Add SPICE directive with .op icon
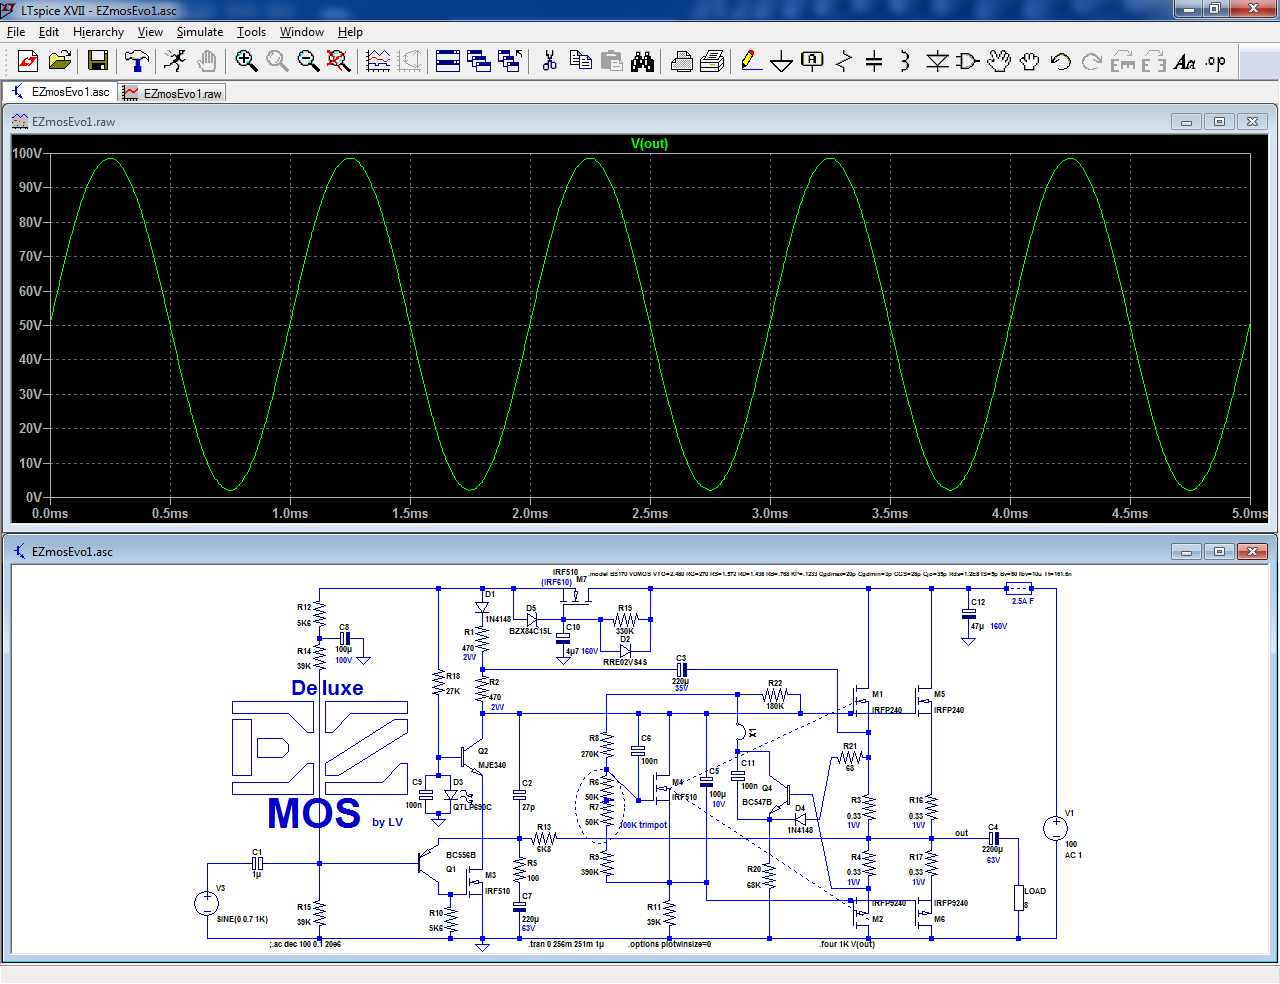The width and height of the screenshot is (1280, 984). tap(1216, 62)
